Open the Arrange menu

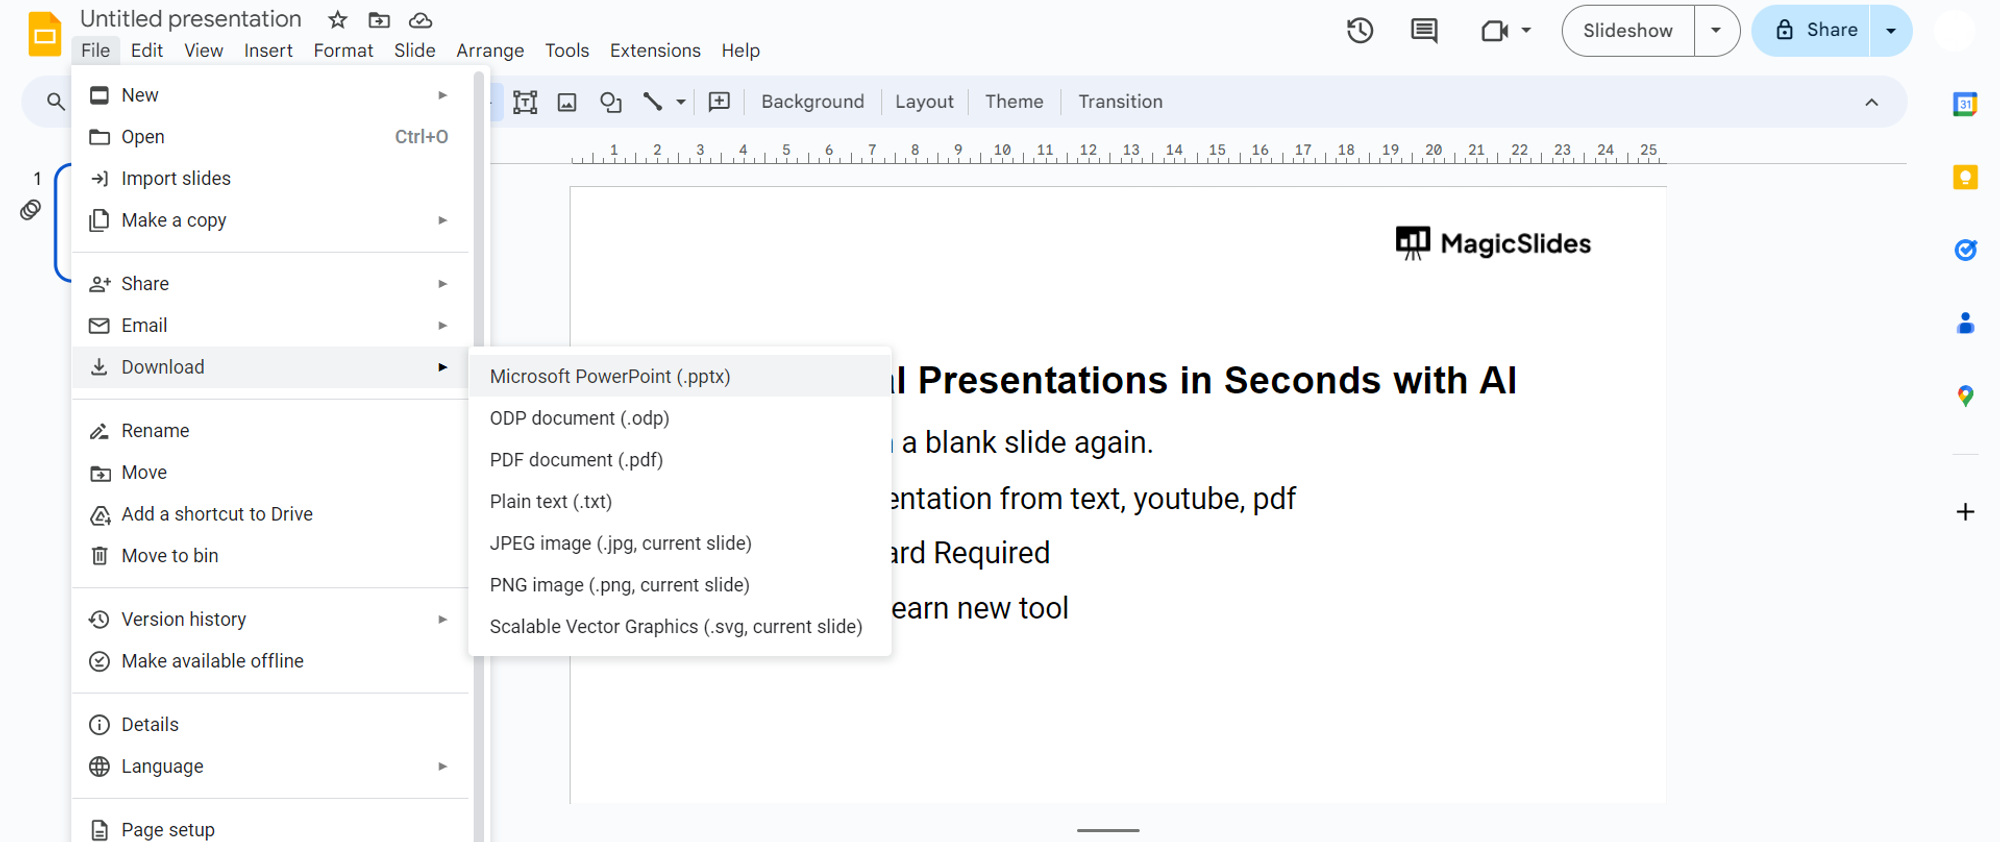click(x=490, y=50)
